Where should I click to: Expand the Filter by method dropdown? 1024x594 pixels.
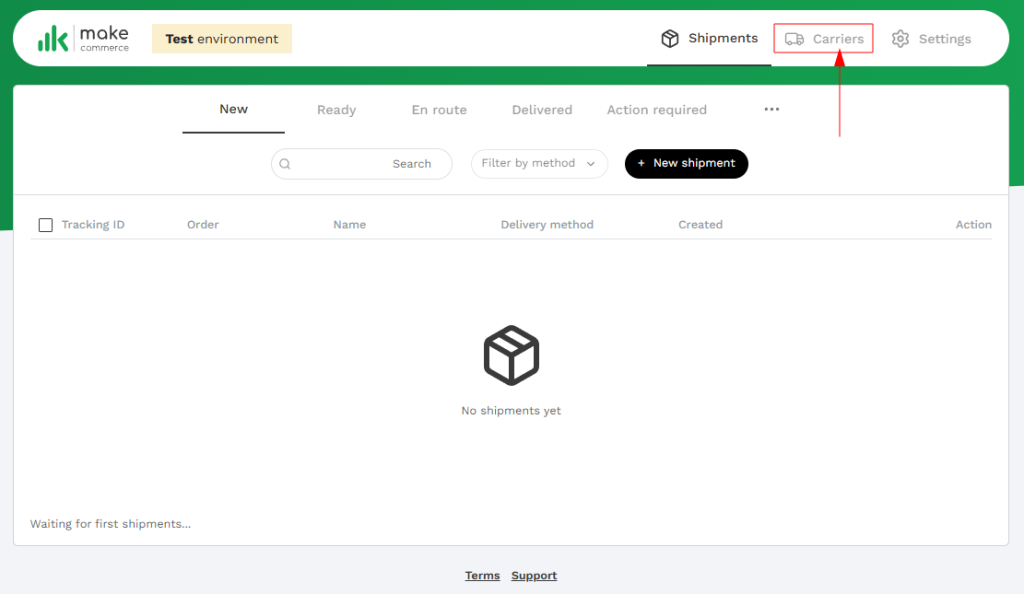coord(539,164)
